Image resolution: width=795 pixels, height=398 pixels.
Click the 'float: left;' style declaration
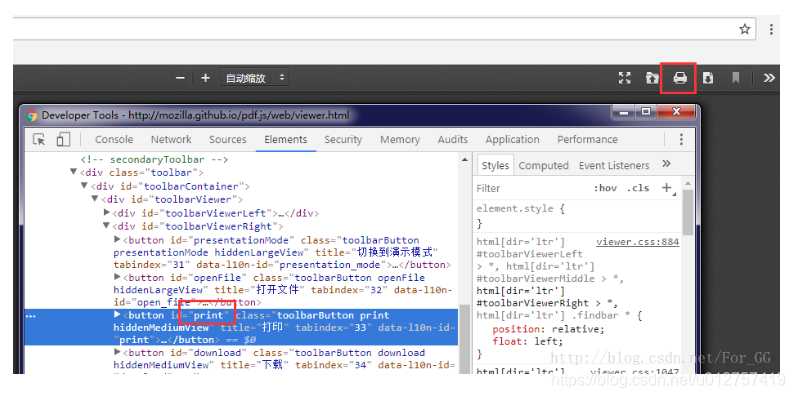527,341
